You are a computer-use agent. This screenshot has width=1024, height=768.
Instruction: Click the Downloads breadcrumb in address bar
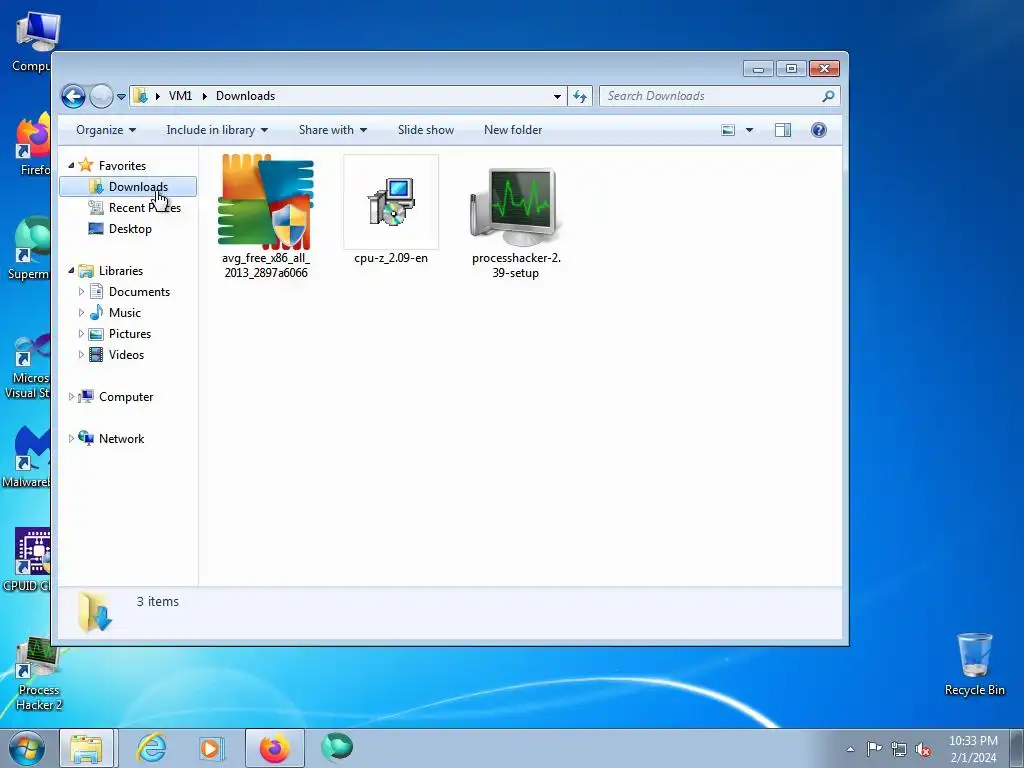(246, 96)
